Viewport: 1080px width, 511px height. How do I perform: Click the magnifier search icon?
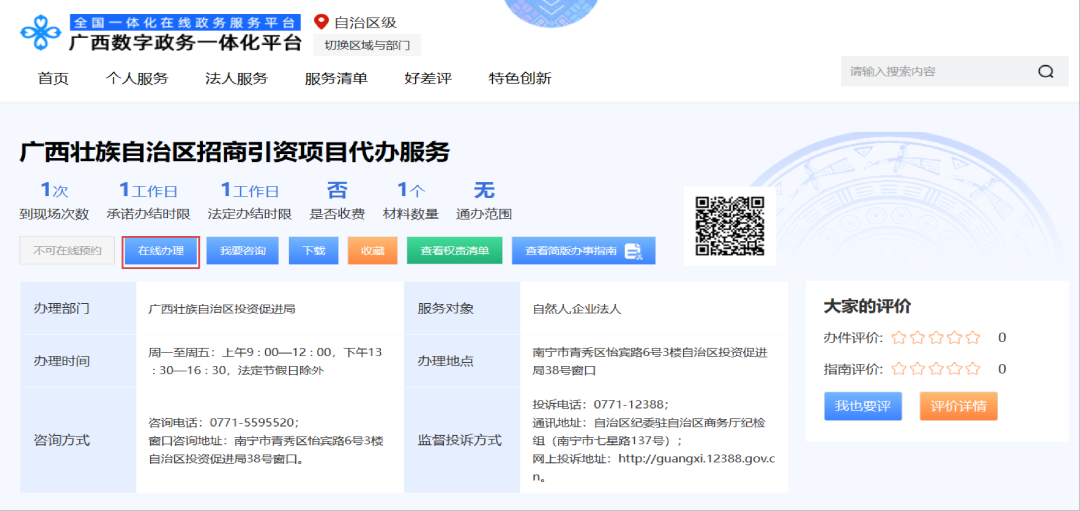click(x=1046, y=72)
